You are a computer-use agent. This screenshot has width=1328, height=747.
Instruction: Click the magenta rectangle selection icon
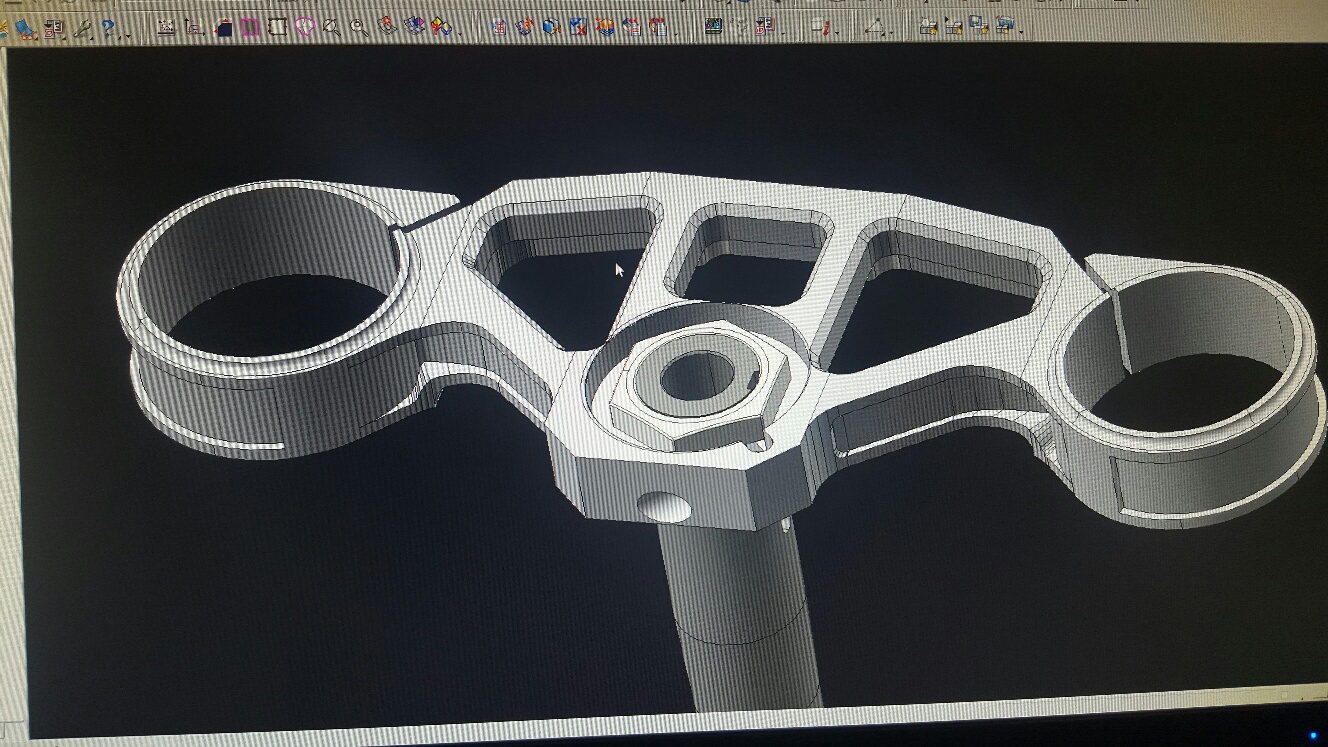coord(249,27)
